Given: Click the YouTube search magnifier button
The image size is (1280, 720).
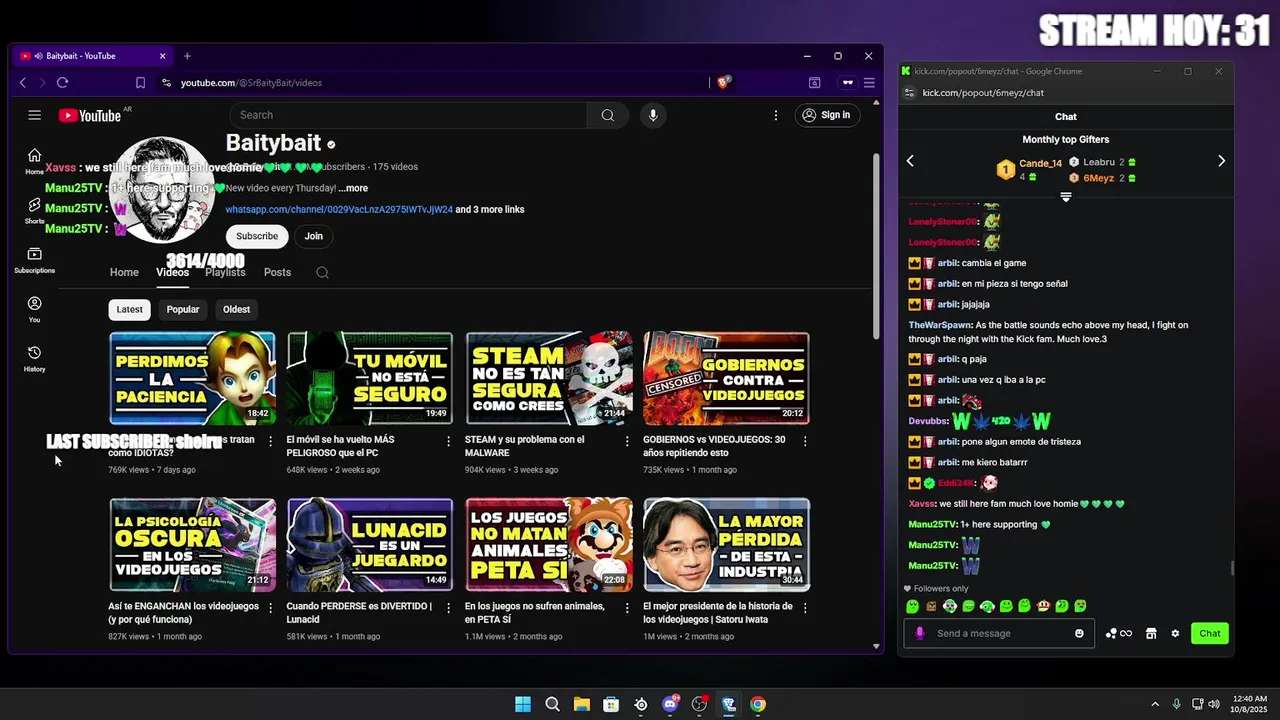Looking at the screenshot, I should coord(607,115).
